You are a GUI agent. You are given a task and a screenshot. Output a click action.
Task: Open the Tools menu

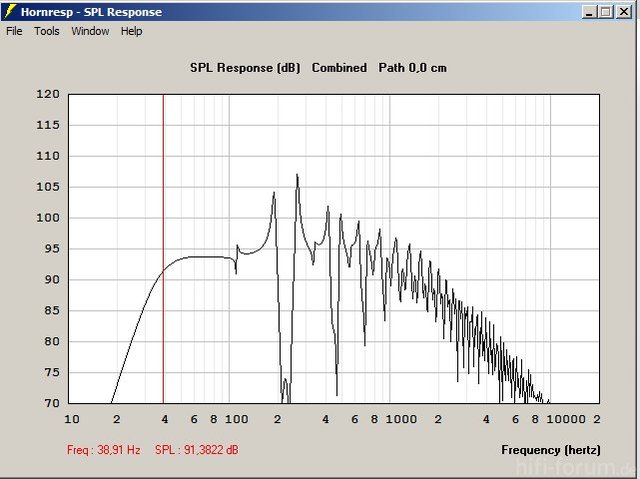click(x=47, y=31)
